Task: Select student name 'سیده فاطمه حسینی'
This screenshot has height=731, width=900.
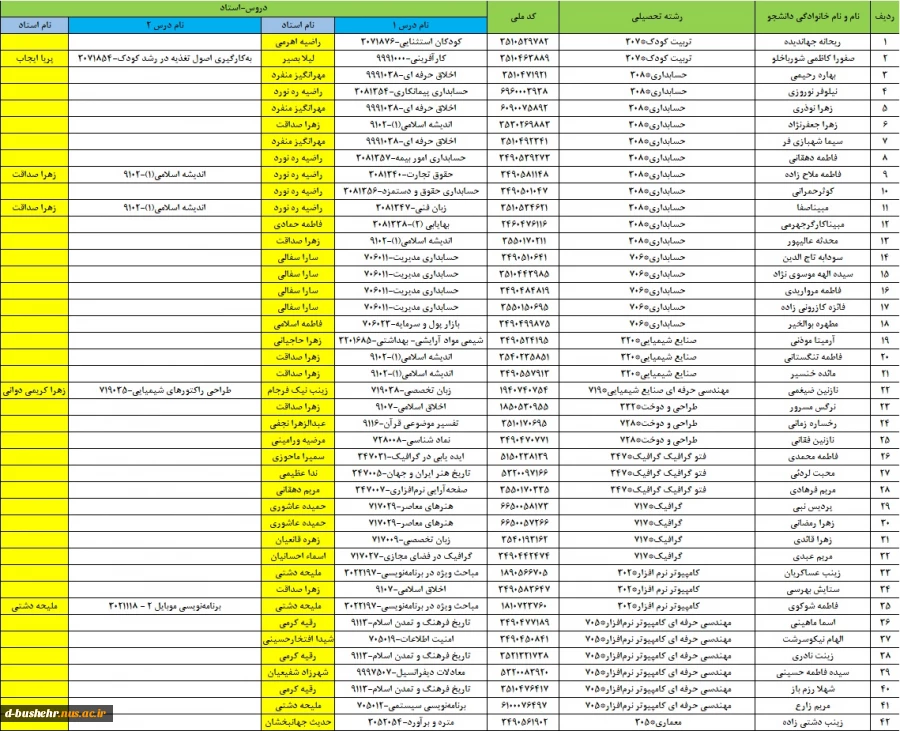Action: pyautogui.click(x=813, y=672)
